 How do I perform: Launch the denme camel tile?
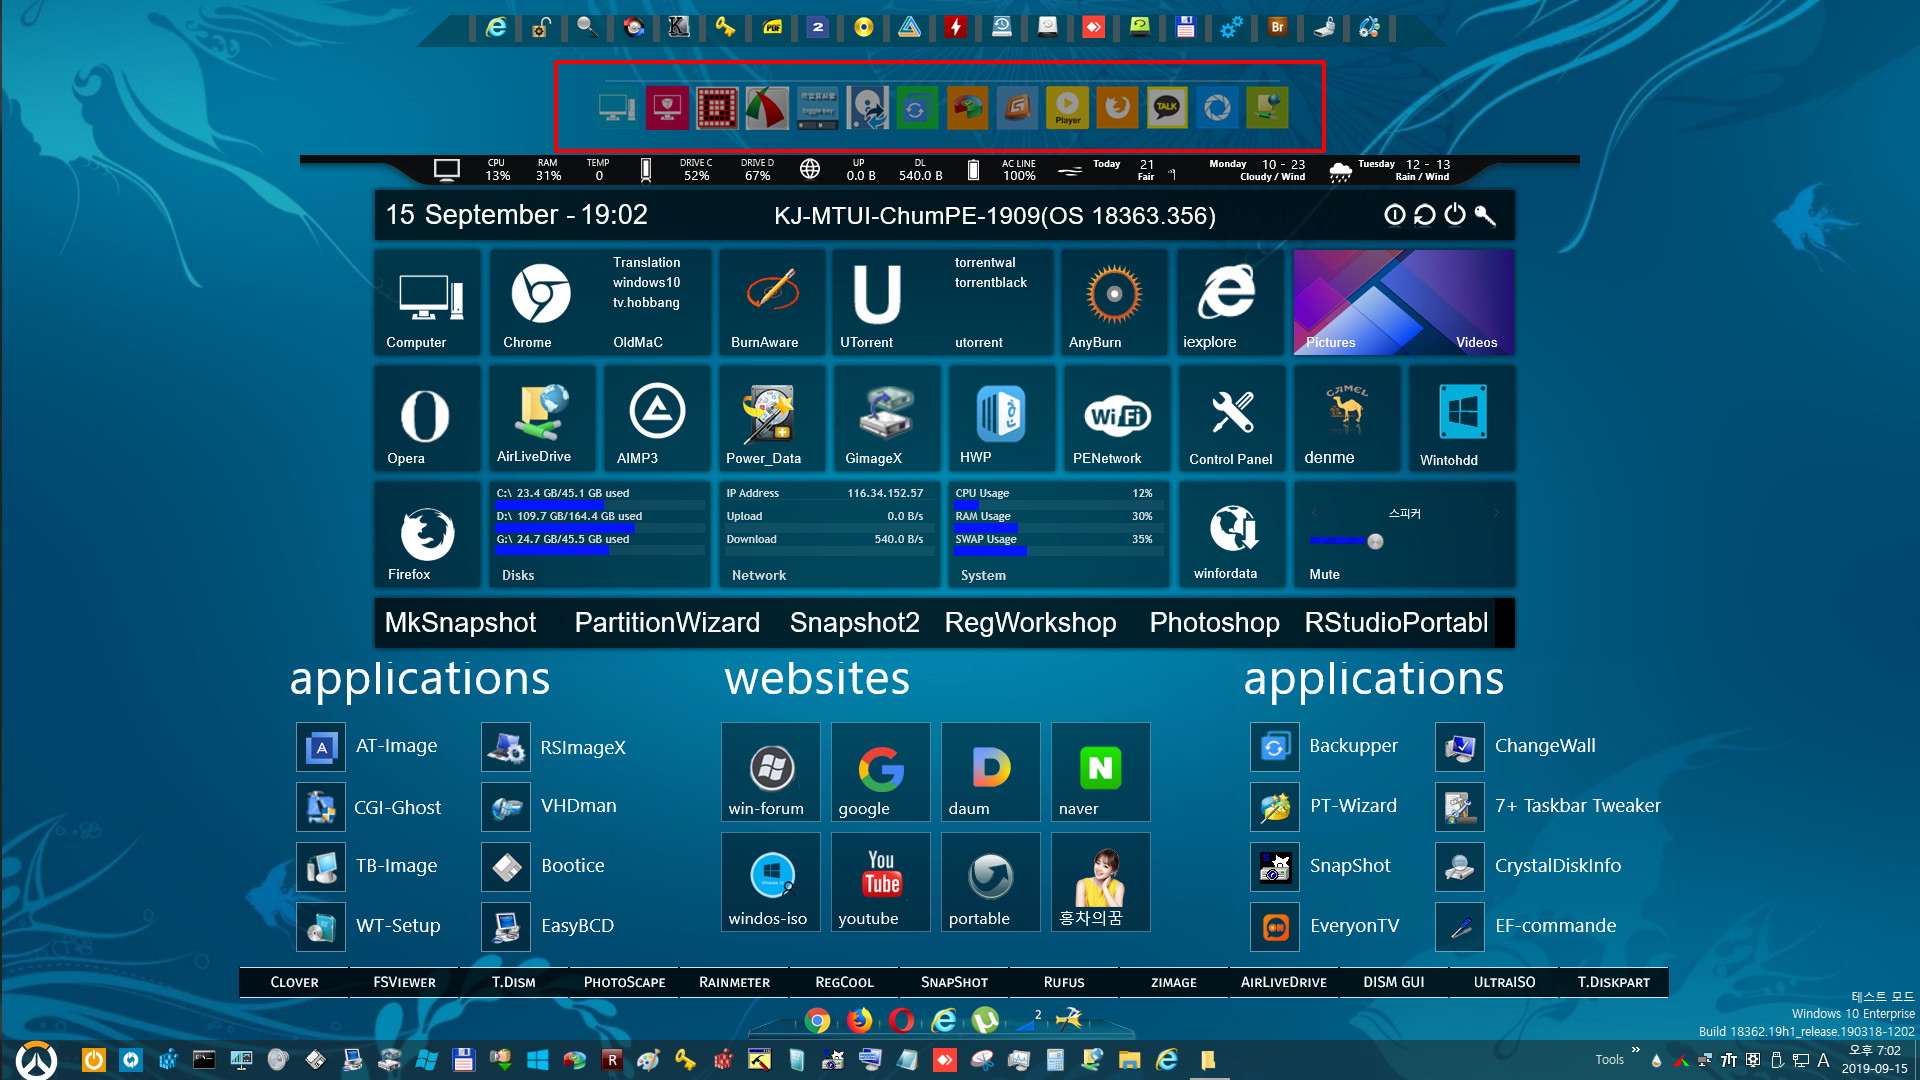pyautogui.click(x=1346, y=418)
